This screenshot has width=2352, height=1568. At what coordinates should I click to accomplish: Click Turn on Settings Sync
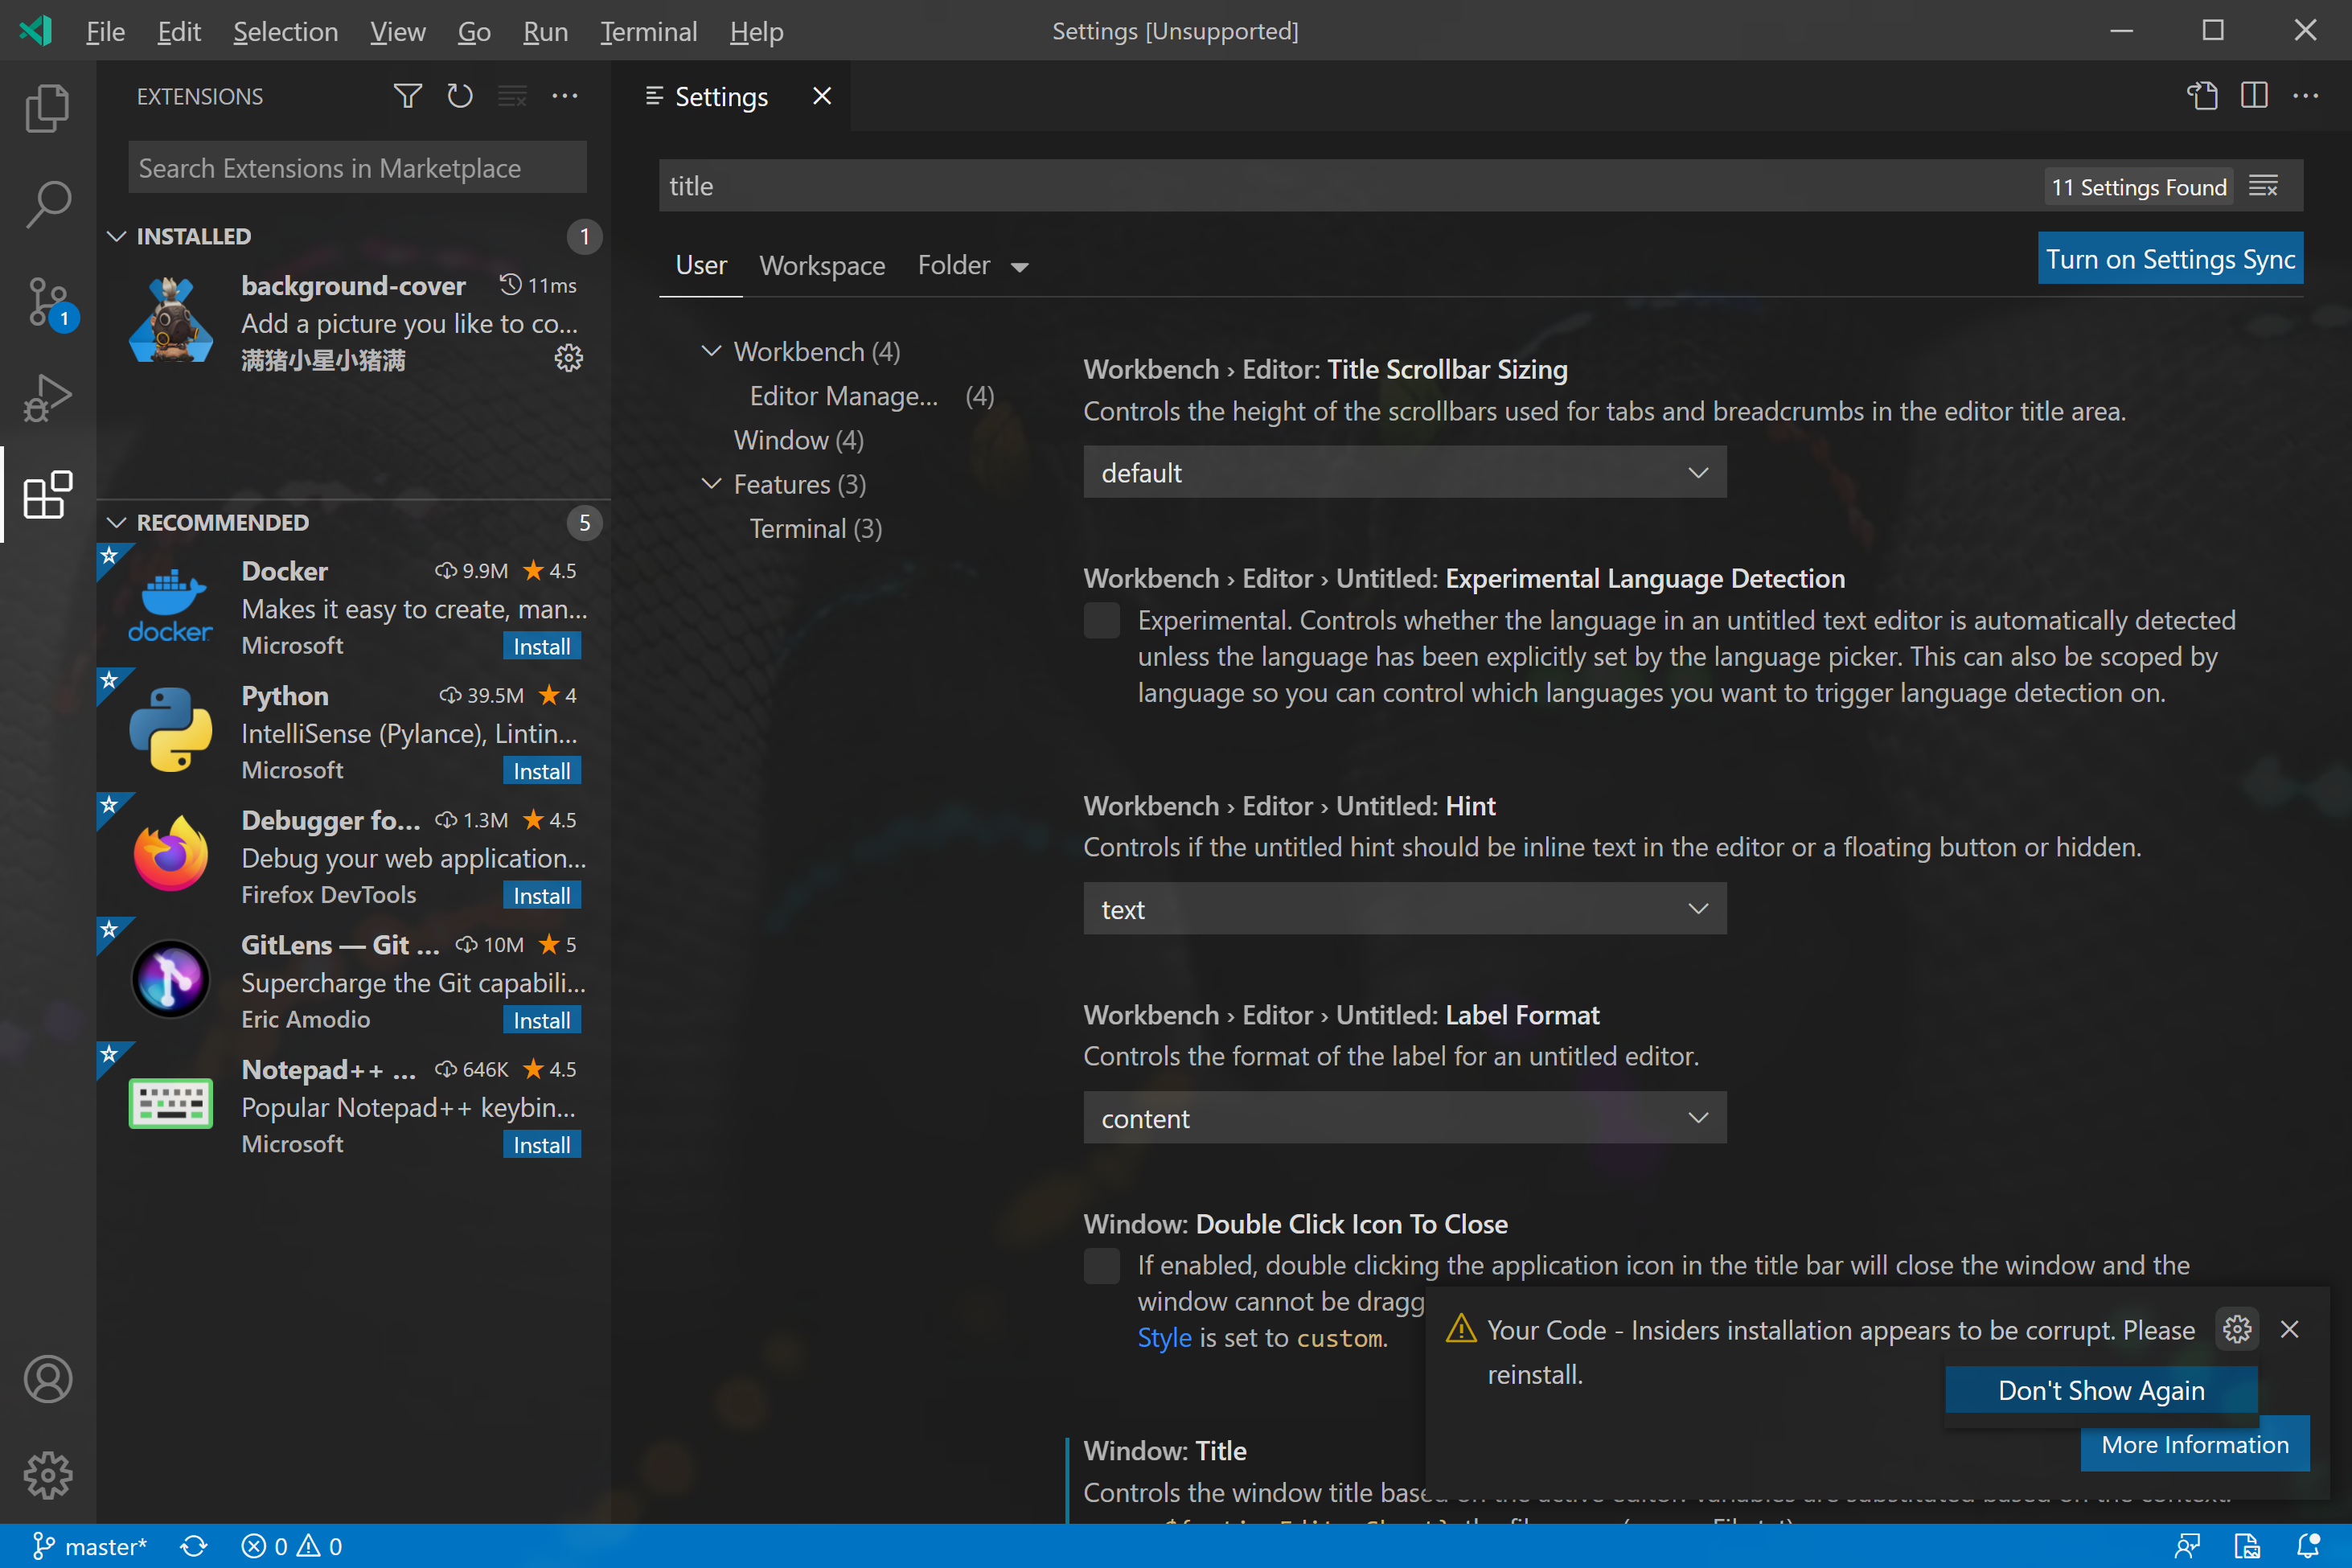(2170, 258)
